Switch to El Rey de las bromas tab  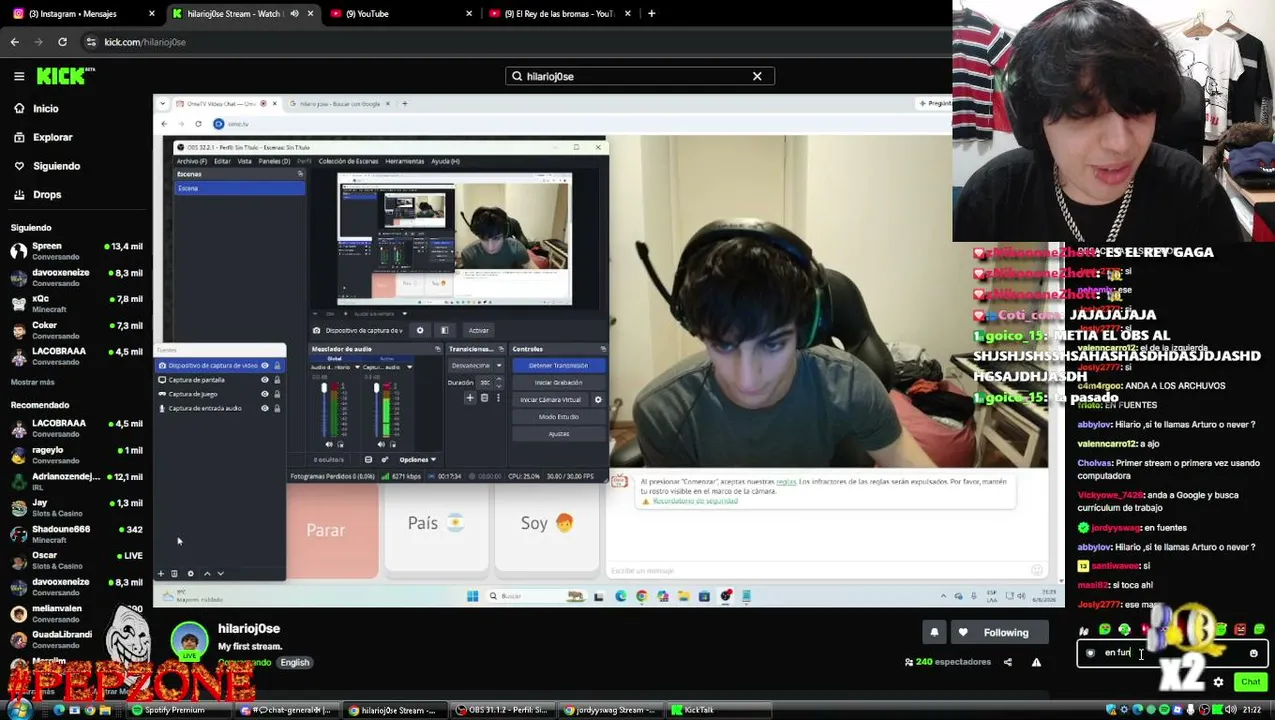(x=559, y=13)
